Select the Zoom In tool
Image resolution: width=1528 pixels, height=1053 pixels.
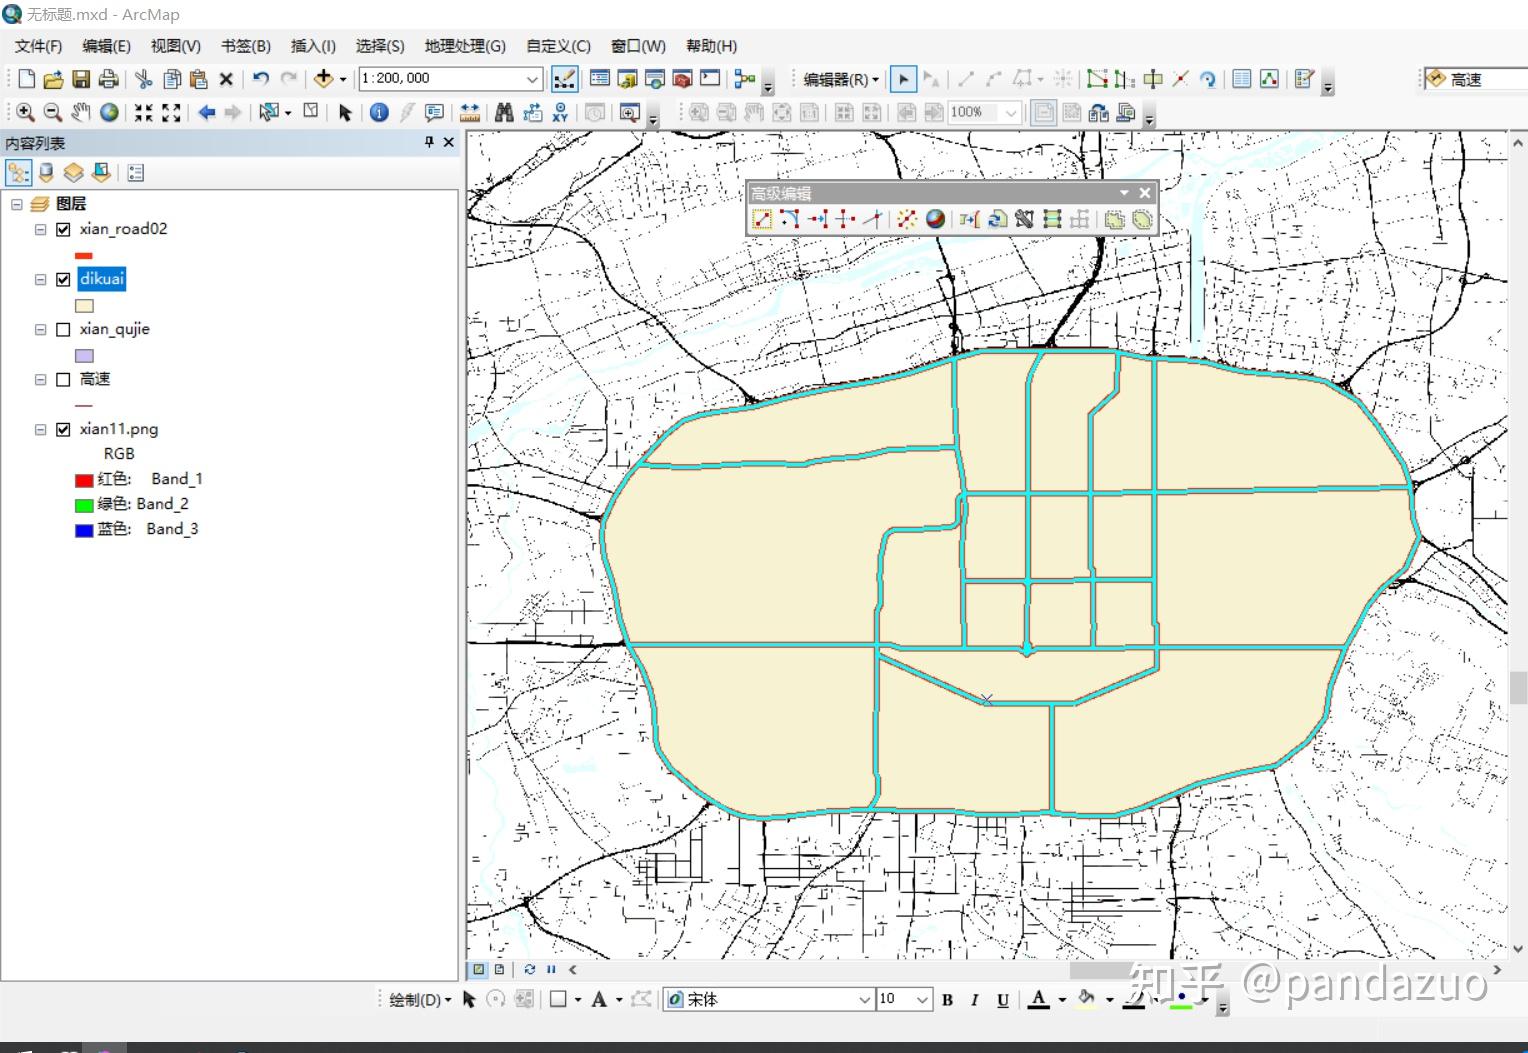pos(24,112)
